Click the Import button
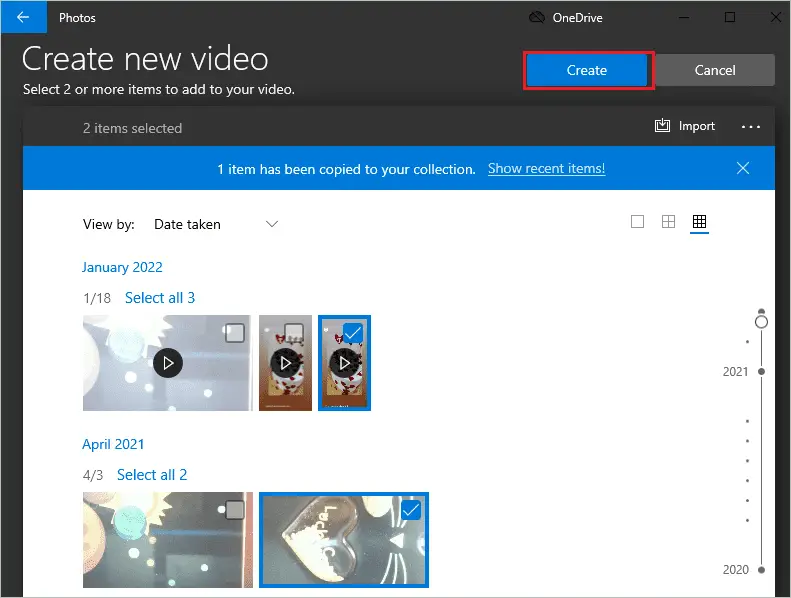Image resolution: width=791 pixels, height=598 pixels. click(x=685, y=126)
